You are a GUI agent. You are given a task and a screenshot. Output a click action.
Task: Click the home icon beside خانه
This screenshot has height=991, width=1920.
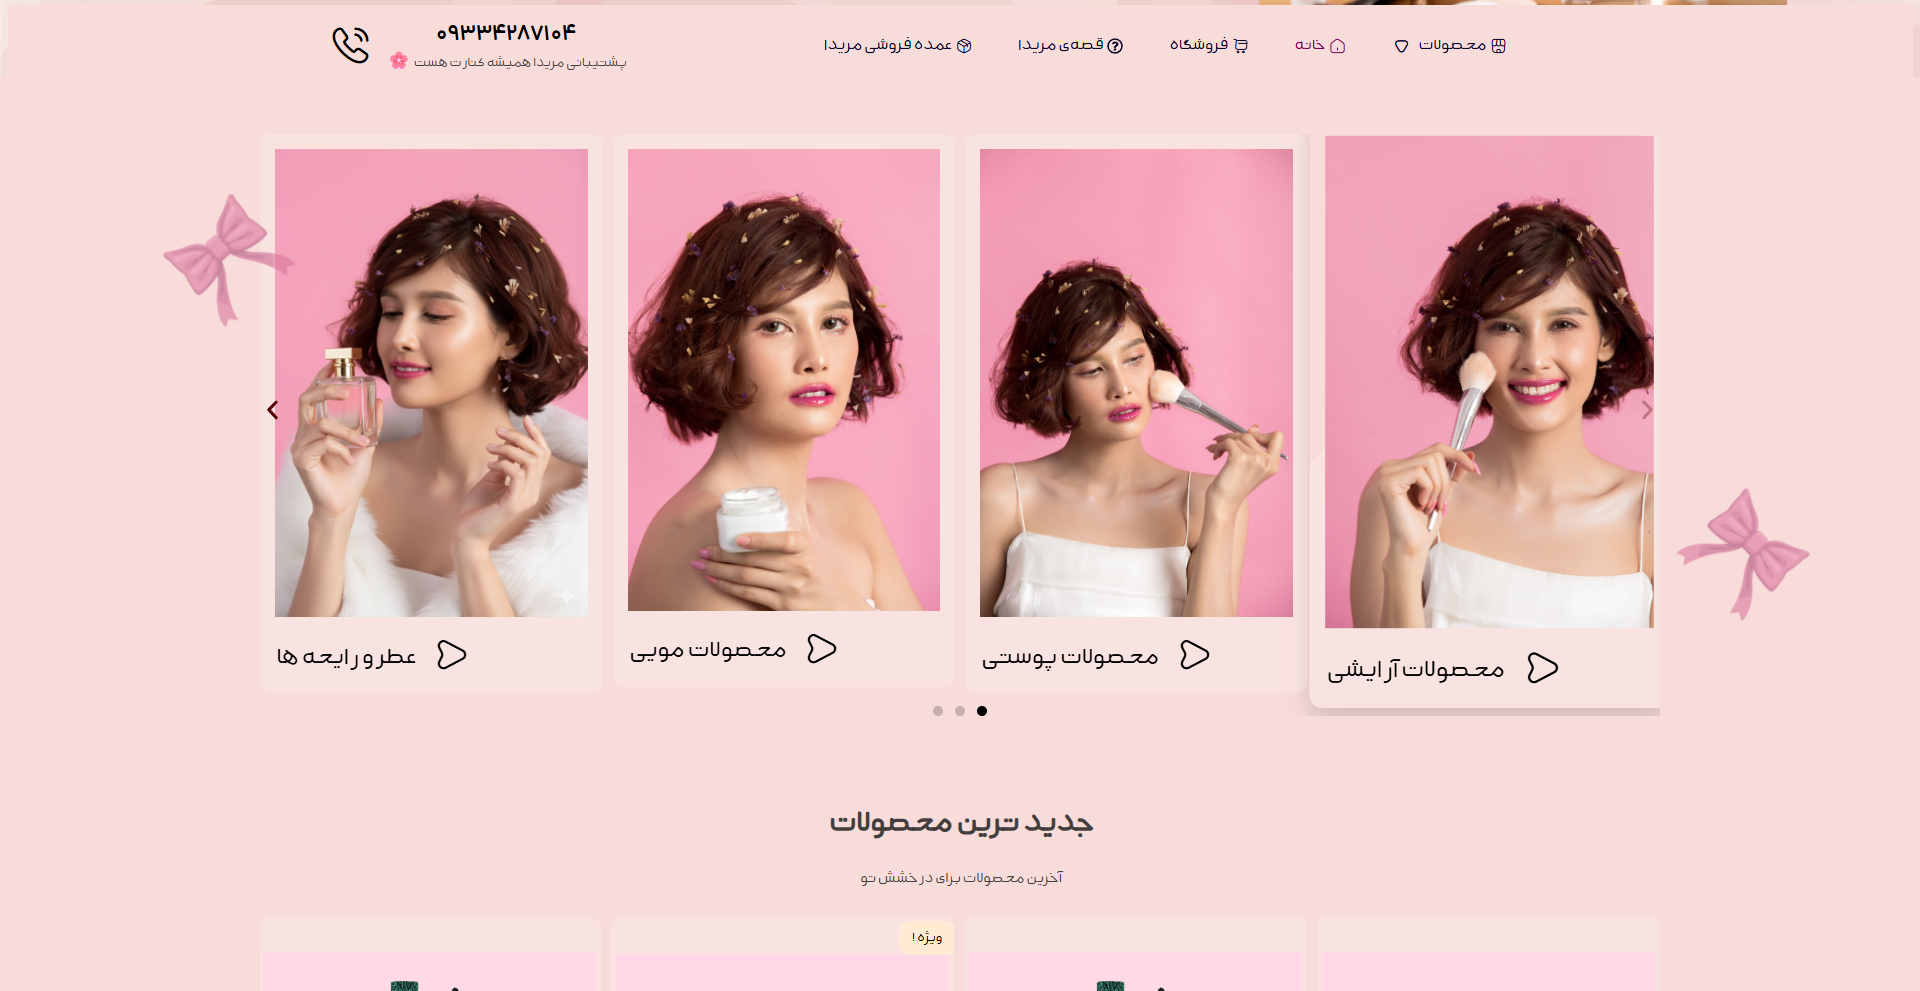[1338, 46]
